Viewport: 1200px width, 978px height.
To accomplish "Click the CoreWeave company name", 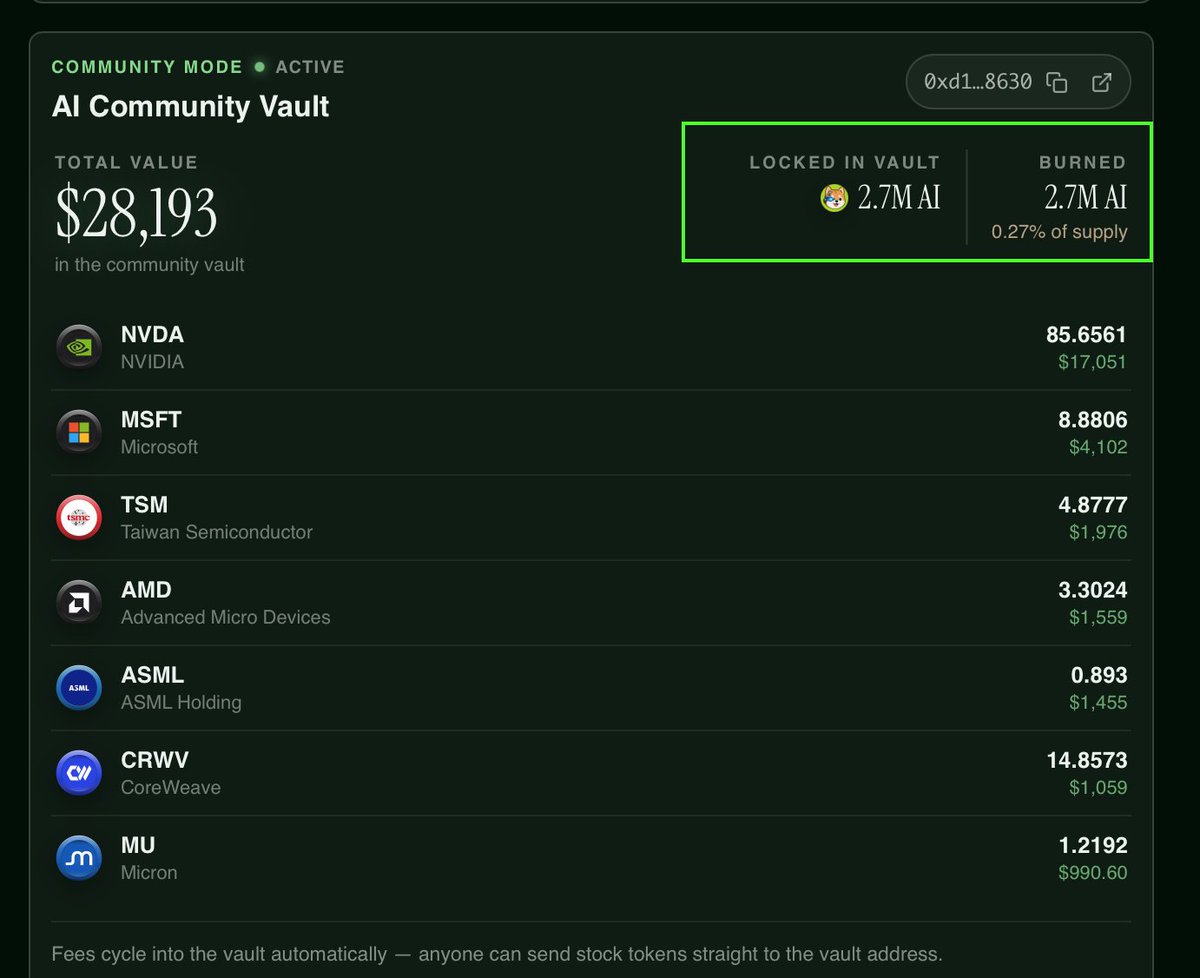I will coord(171,787).
